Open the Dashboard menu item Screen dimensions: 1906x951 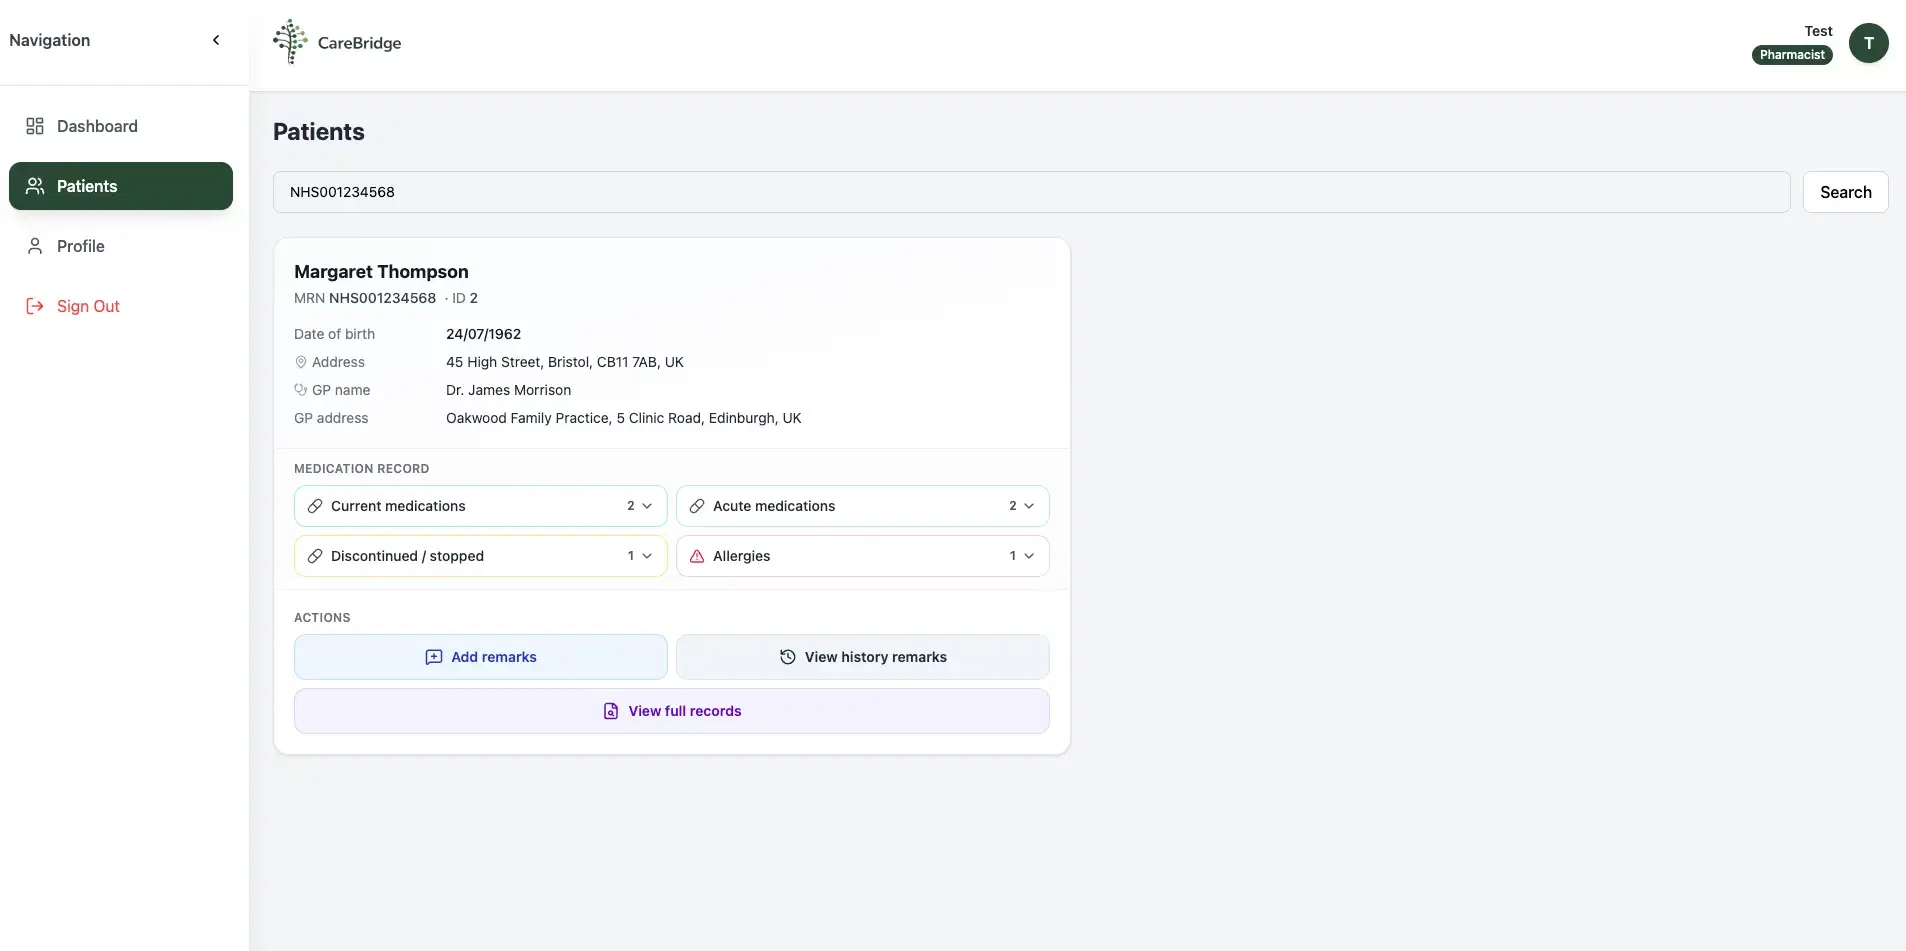click(121, 126)
